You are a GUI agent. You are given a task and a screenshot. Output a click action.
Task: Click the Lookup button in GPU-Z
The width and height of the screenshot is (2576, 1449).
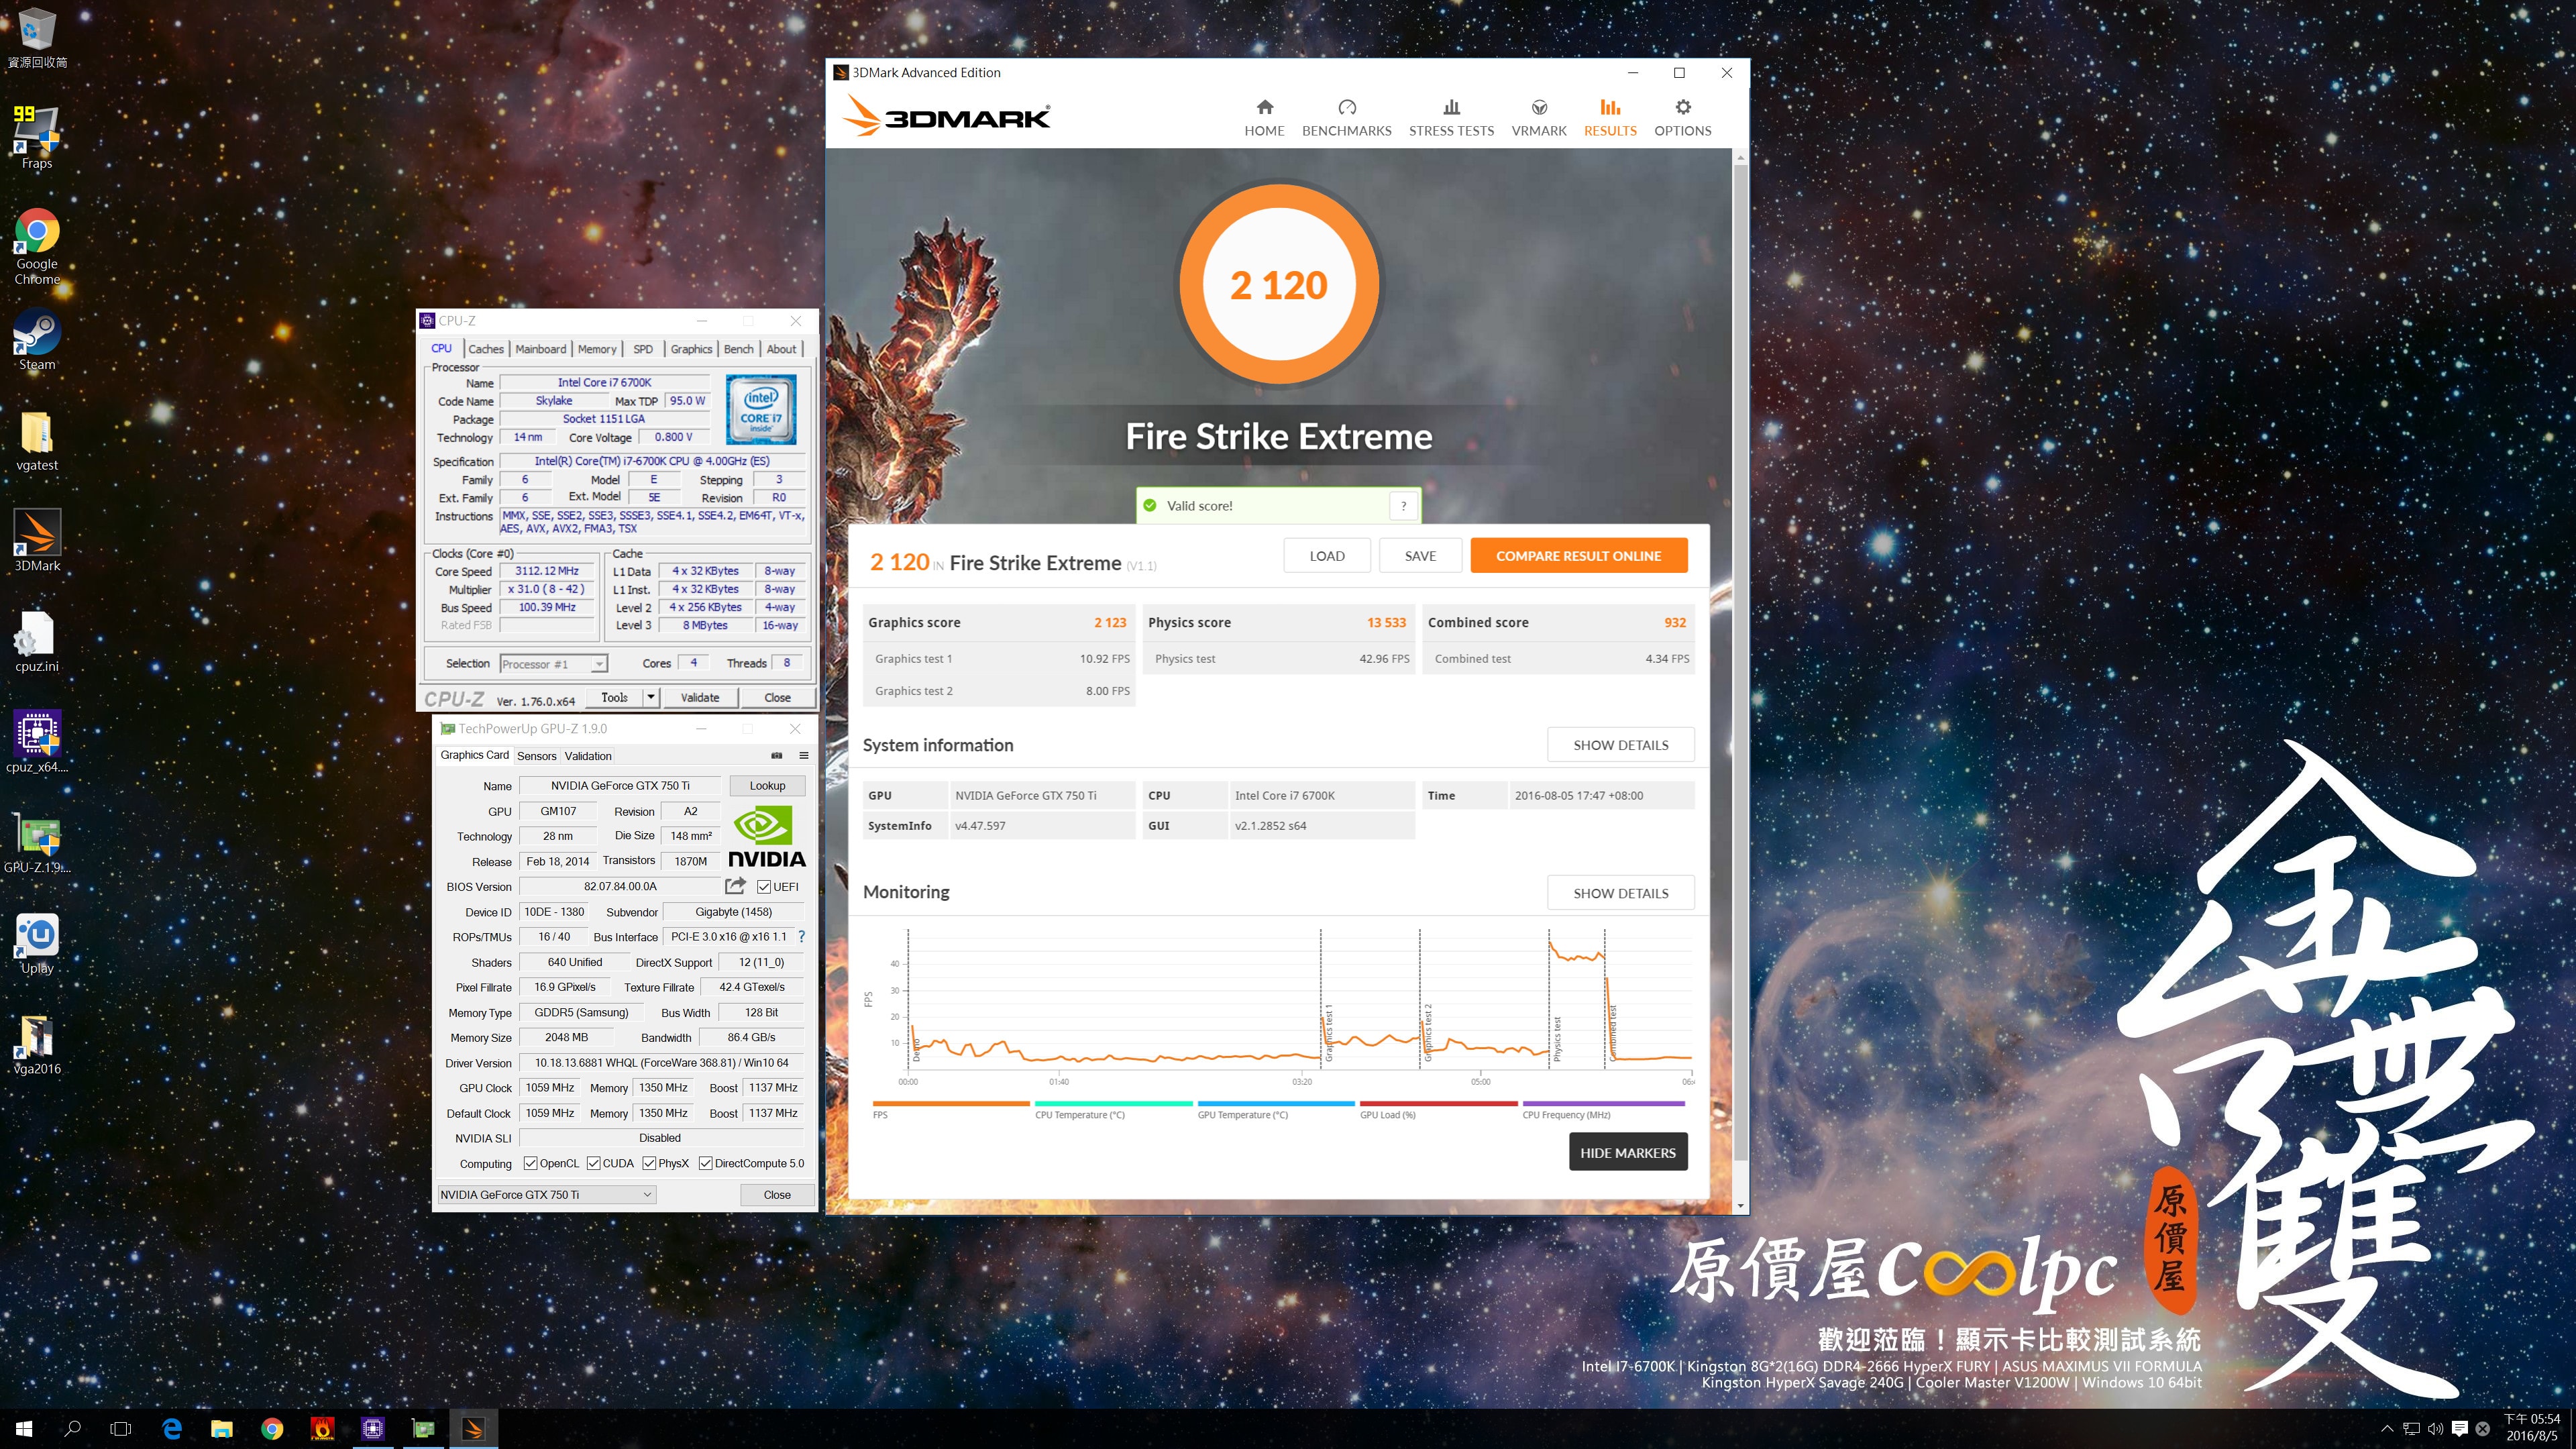pos(767,786)
